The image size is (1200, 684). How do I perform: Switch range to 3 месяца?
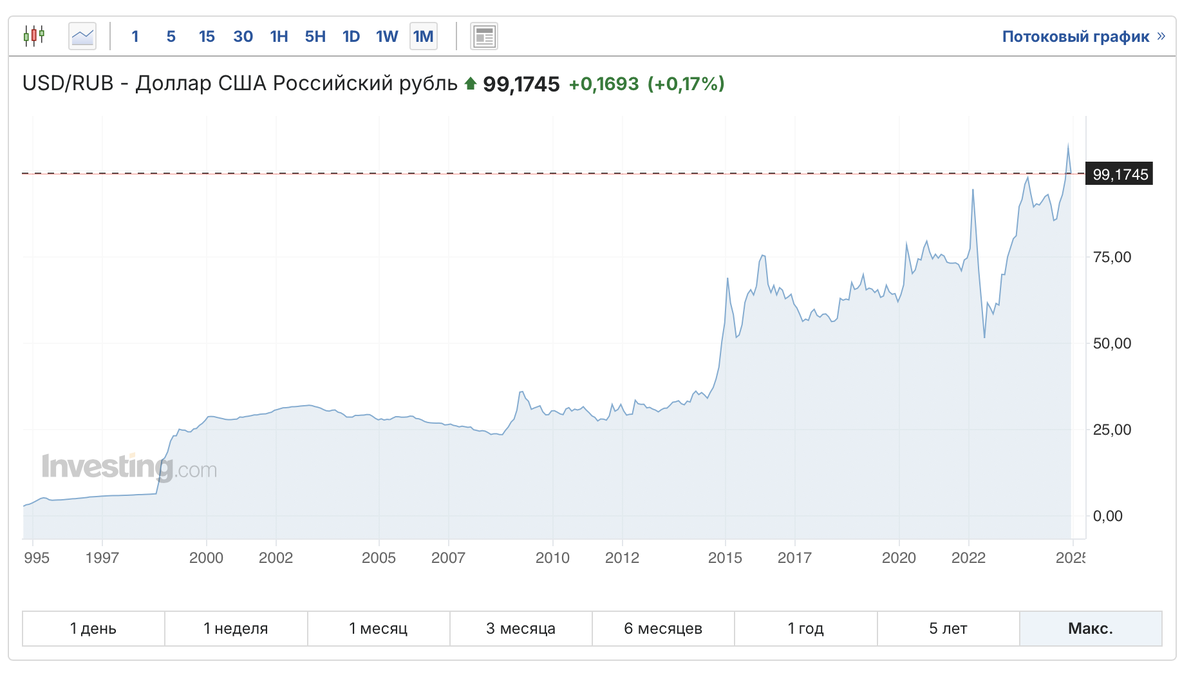(521, 629)
